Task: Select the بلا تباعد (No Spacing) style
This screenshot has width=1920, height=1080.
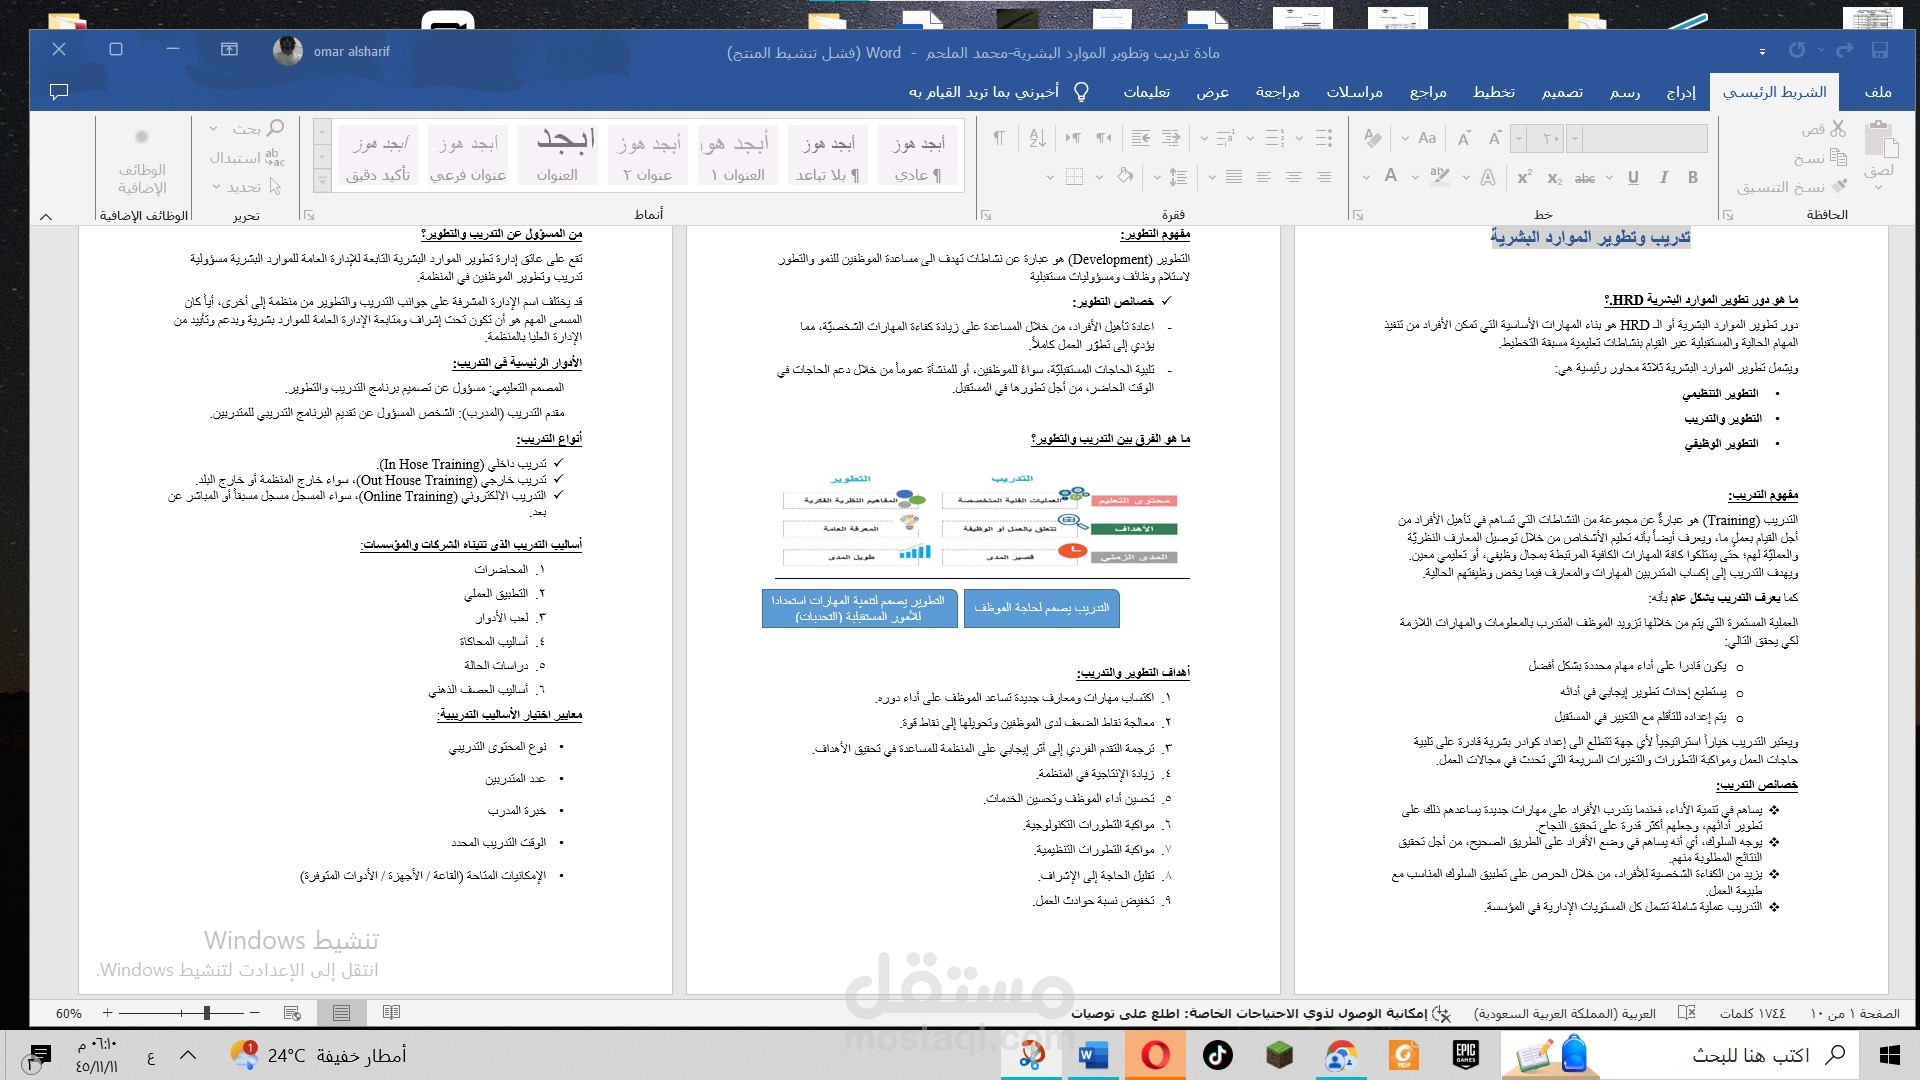Action: pos(828,157)
